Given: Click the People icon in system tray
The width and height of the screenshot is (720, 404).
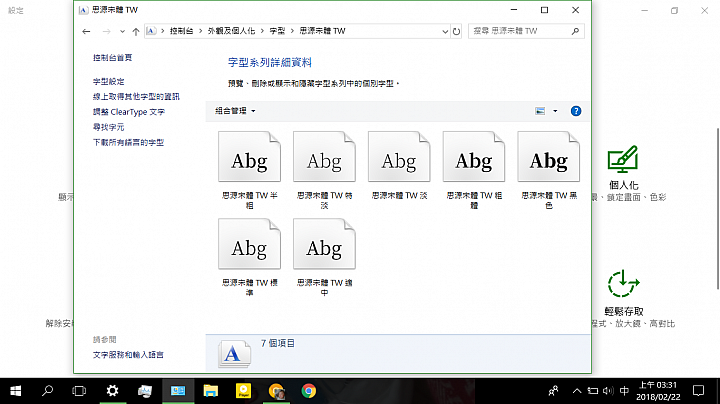Looking at the screenshot, I should click(x=553, y=391).
